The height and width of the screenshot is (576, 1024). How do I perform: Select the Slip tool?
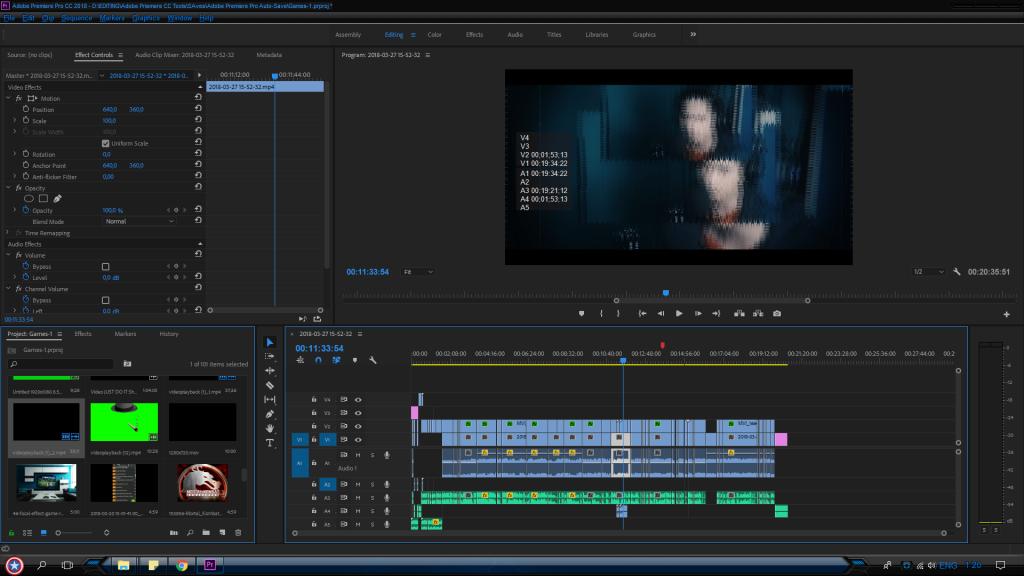(x=270, y=400)
